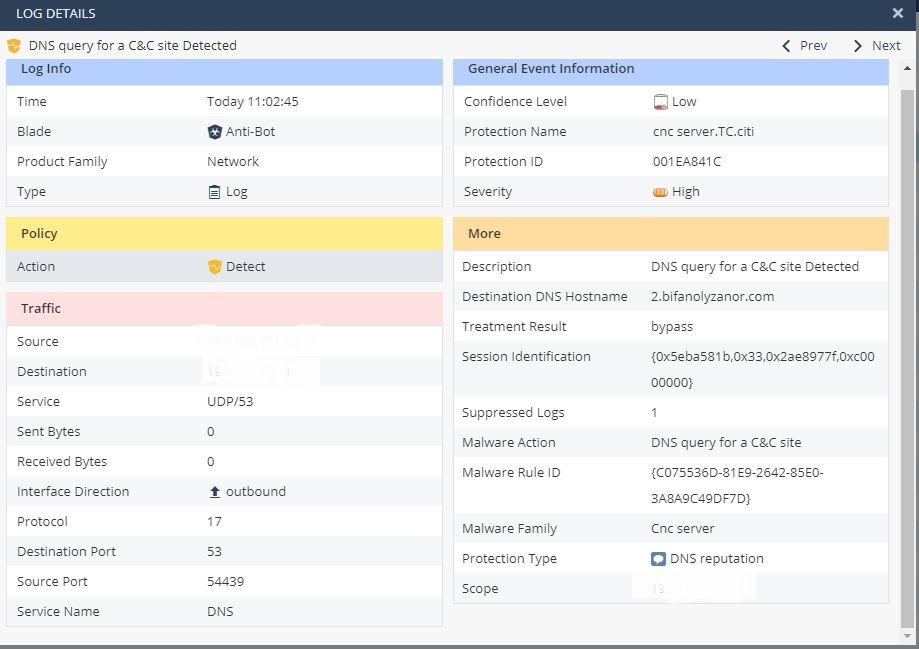The image size is (919, 649).
Task: Click the Anti-Bot blade icon
Action: [214, 132]
